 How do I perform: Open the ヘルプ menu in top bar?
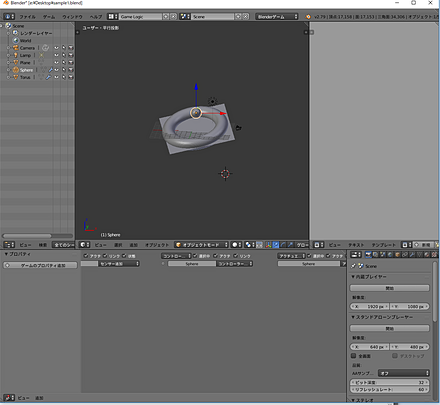(96, 17)
